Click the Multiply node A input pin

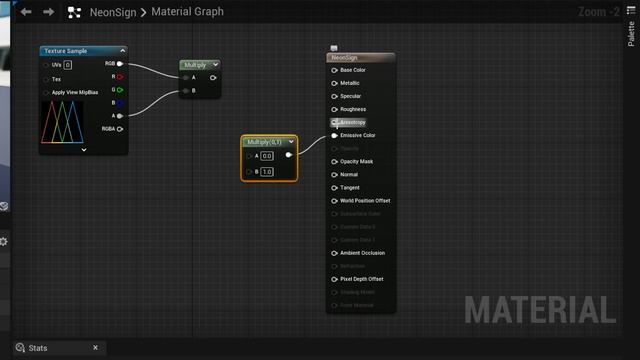186,78
